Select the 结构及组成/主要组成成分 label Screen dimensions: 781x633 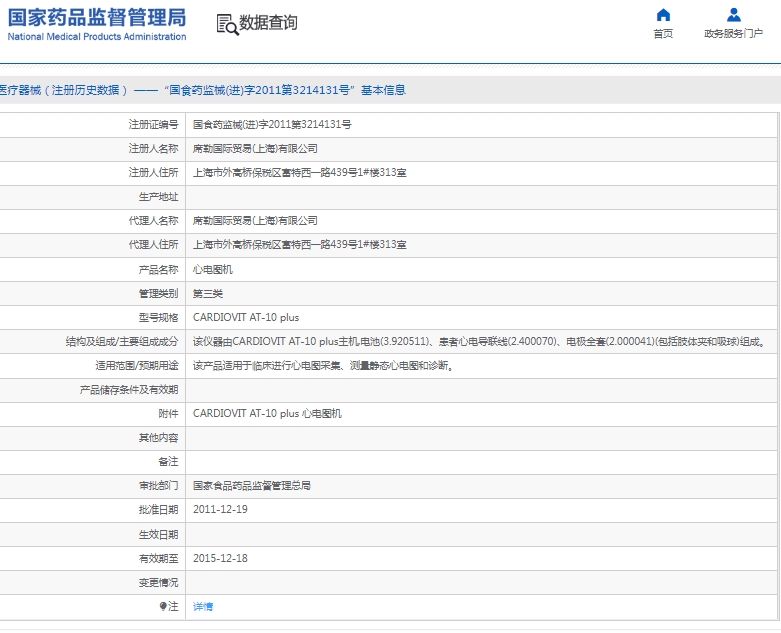pos(122,342)
